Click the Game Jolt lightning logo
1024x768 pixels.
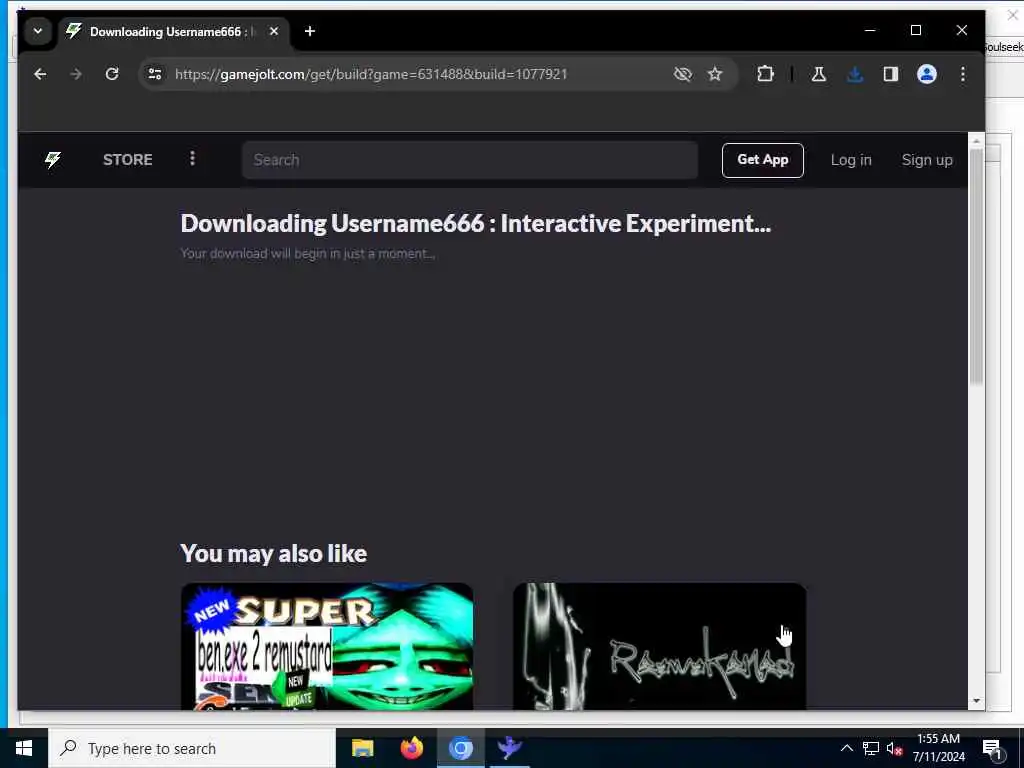click(53, 160)
